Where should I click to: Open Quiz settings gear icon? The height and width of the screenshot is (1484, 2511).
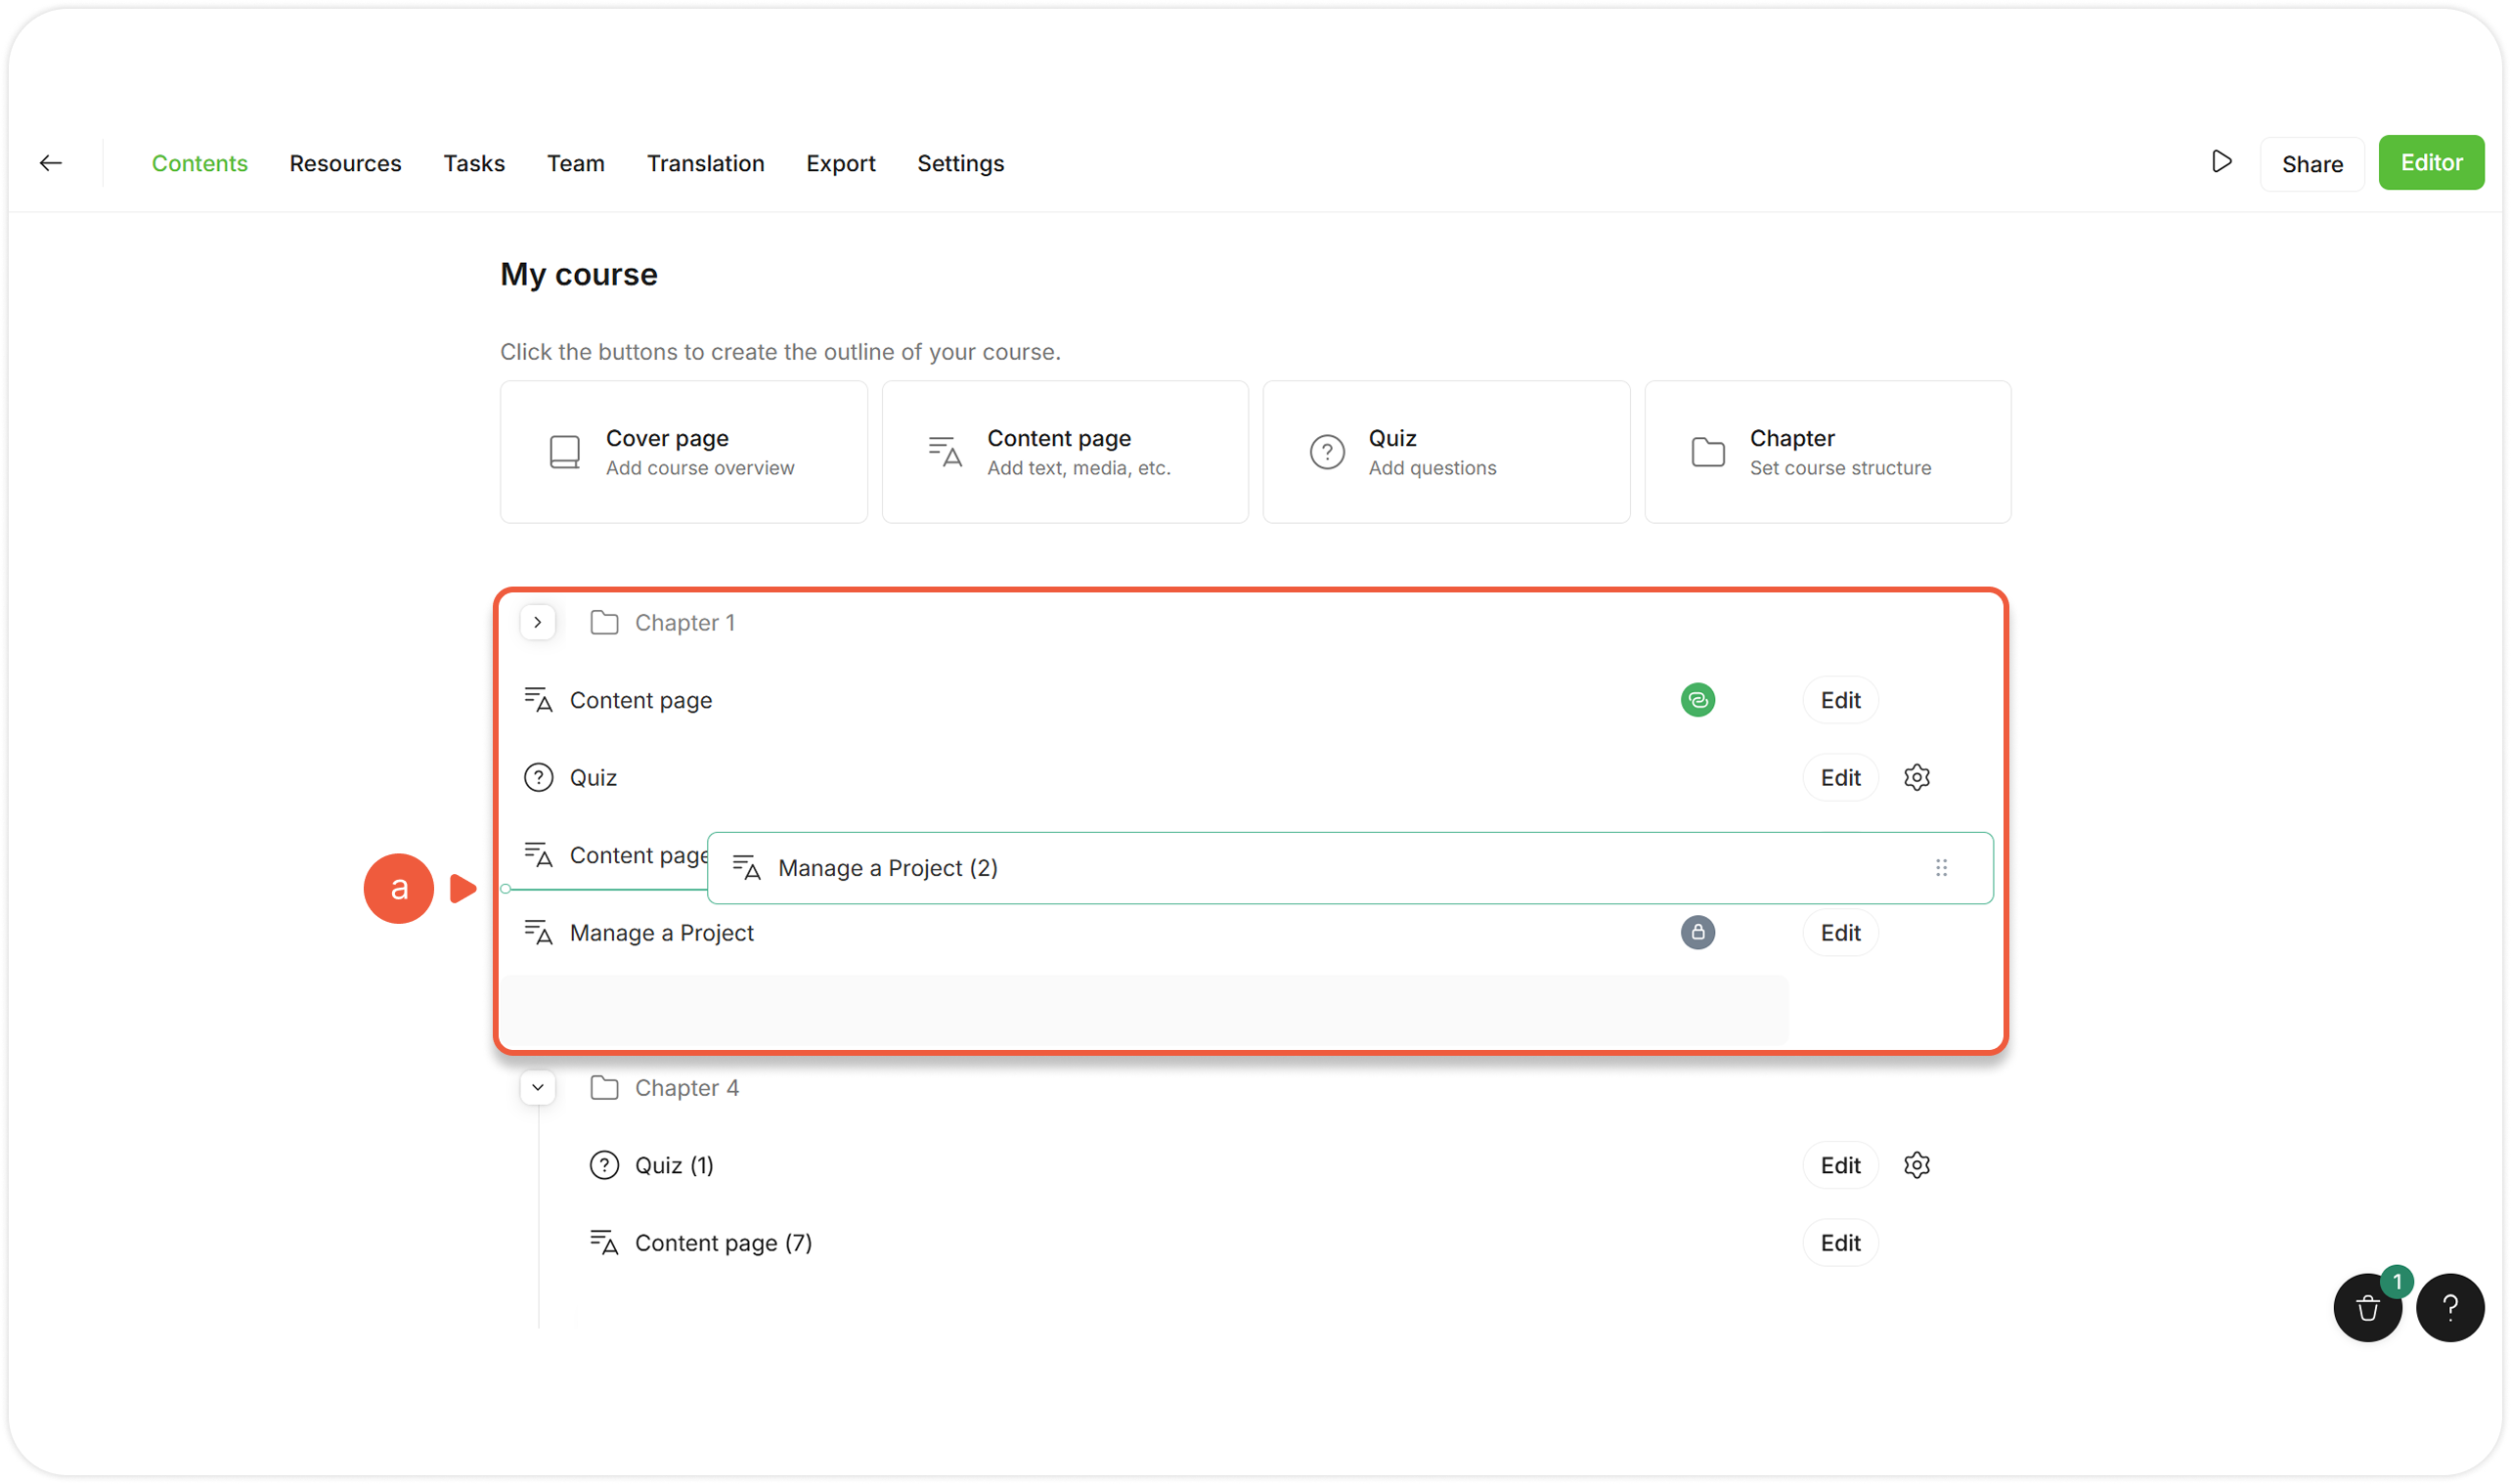point(1916,777)
